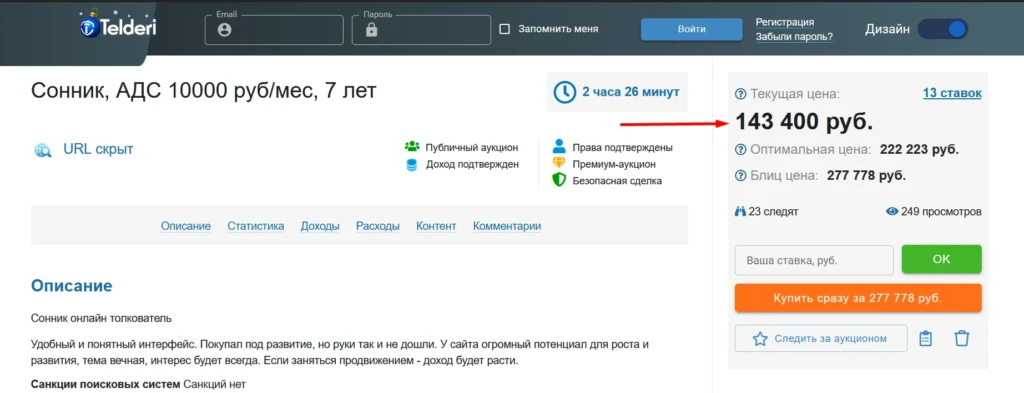The image size is (1024, 393).
Task: Click the padlock icon in password field
Action: coord(372,30)
